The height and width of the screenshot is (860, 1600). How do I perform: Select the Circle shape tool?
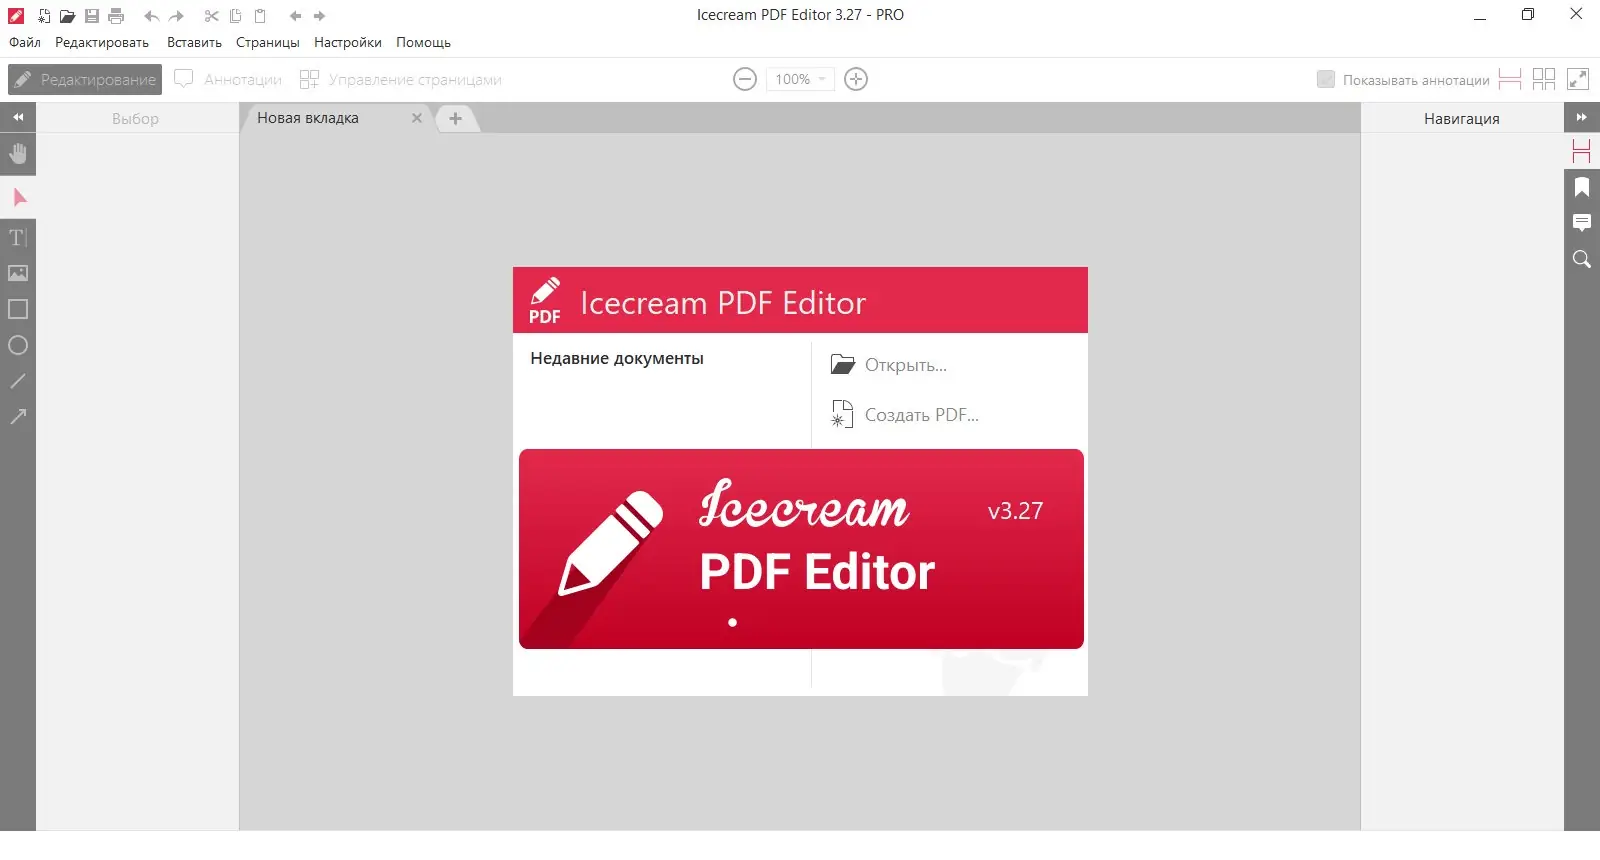pos(18,345)
